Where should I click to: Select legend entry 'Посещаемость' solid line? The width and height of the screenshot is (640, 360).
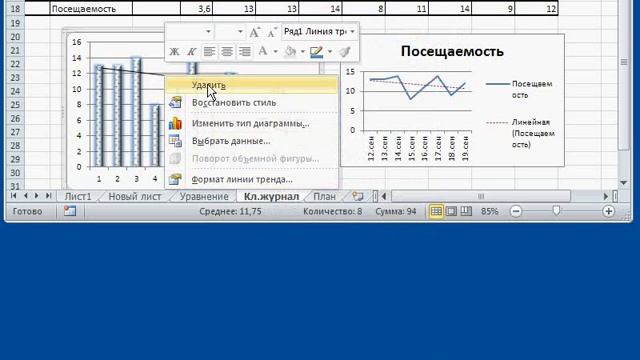(520, 89)
